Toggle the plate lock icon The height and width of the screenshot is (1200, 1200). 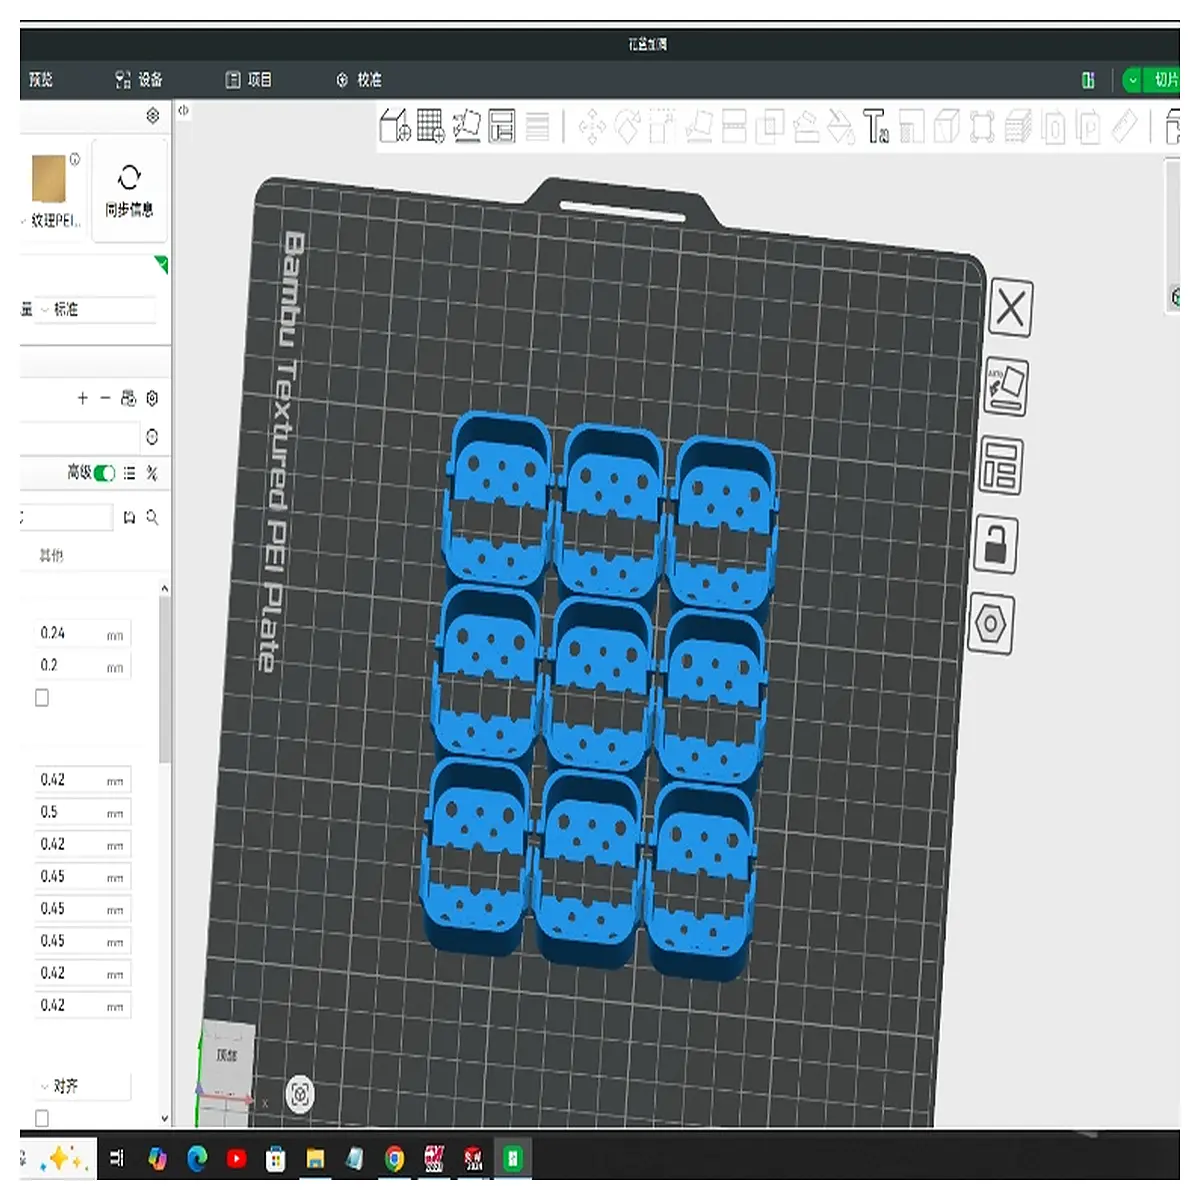pyautogui.click(x=995, y=544)
